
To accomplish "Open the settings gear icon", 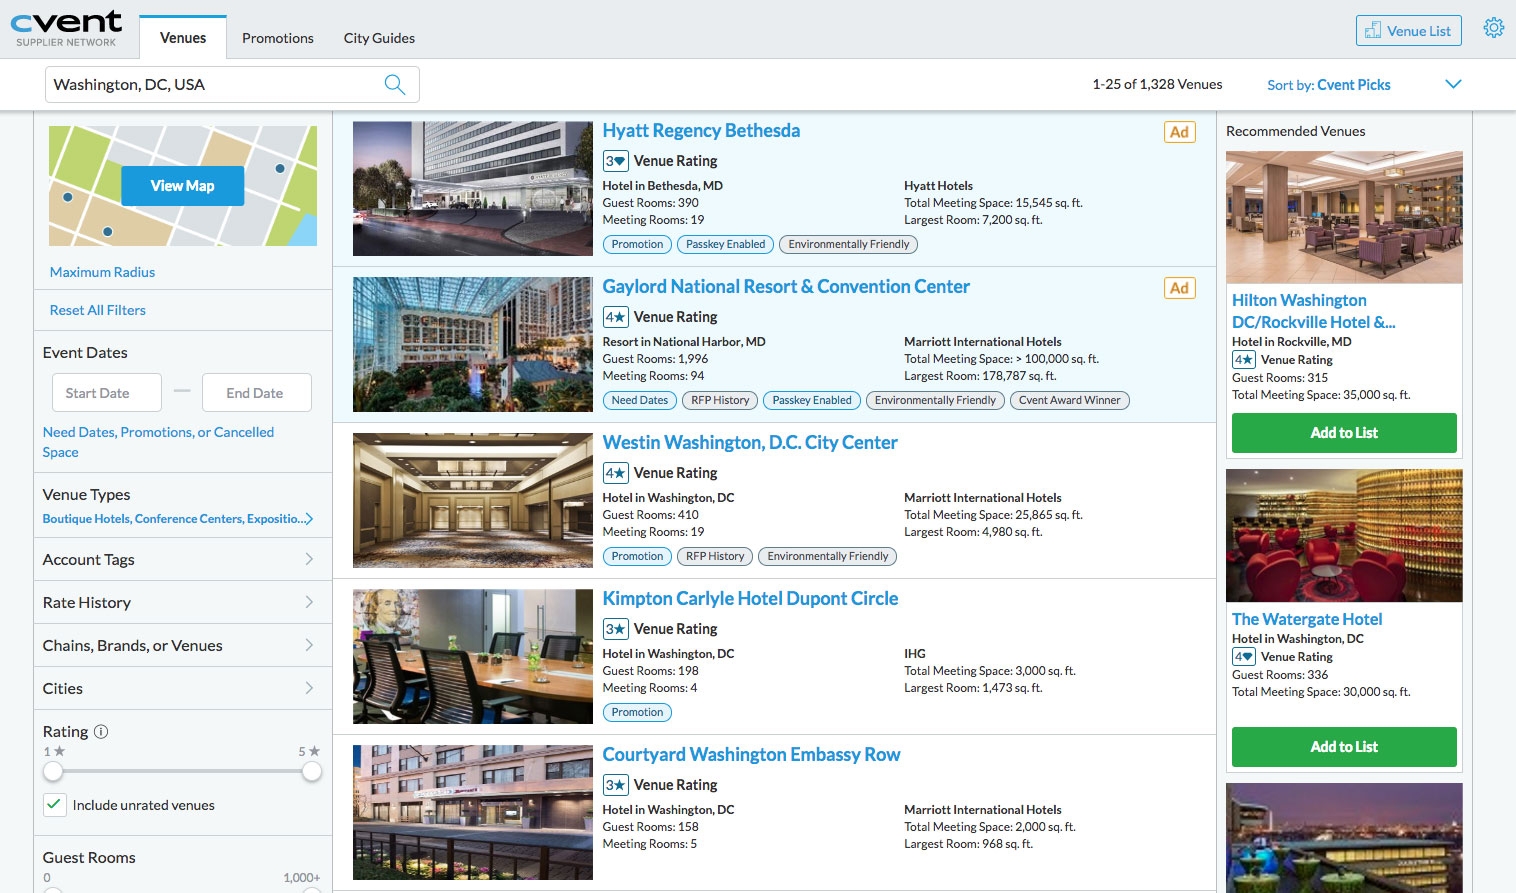I will click(x=1493, y=28).
